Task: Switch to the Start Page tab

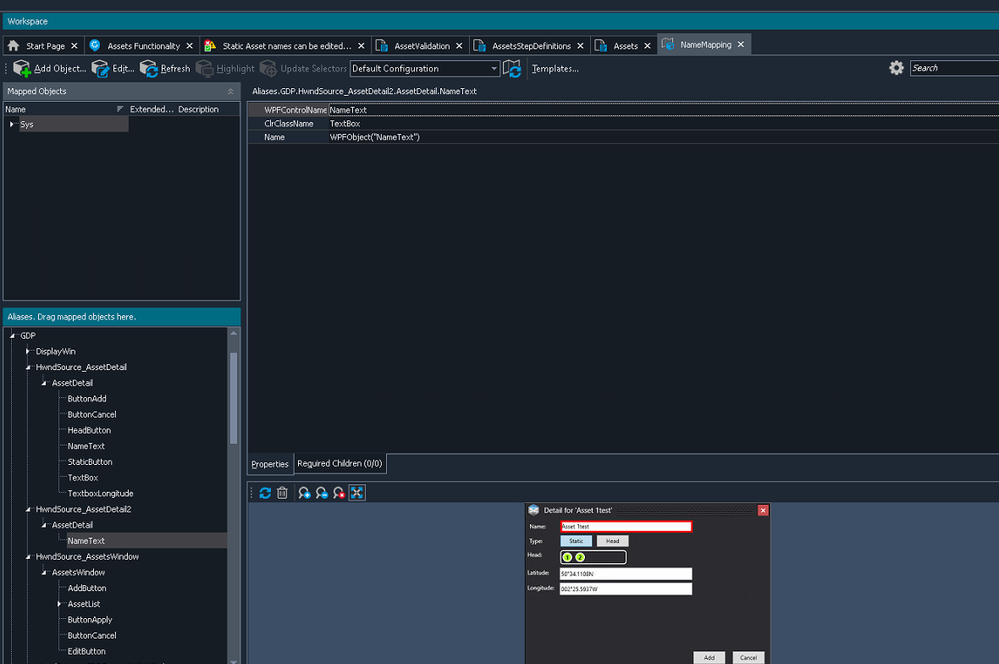Action: pyautogui.click(x=45, y=46)
